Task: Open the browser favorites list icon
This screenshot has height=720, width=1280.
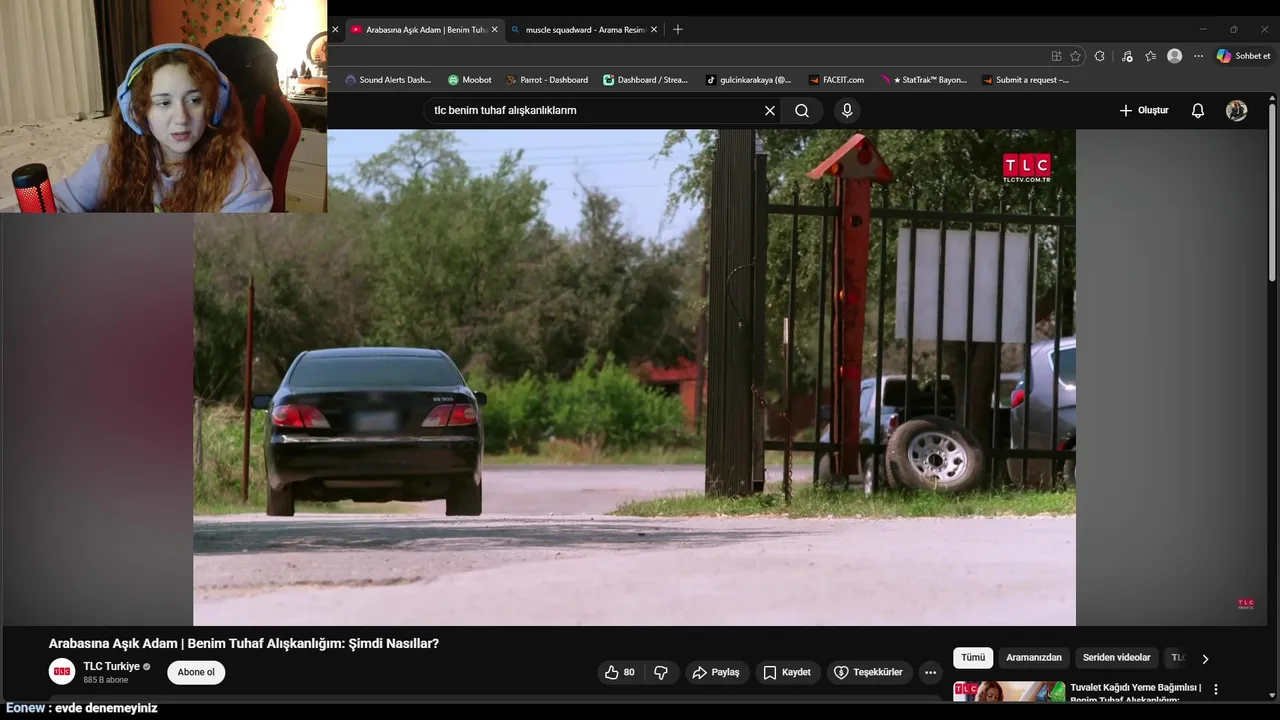Action: tap(1150, 56)
